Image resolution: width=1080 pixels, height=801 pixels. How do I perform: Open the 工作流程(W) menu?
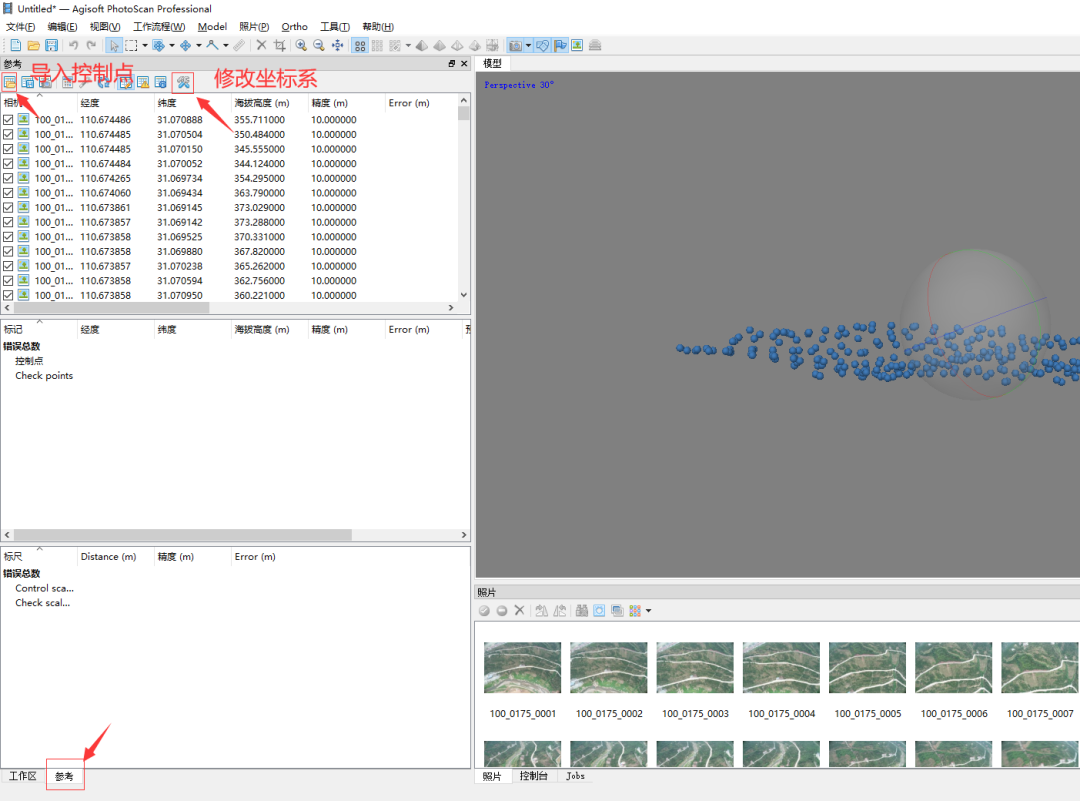[159, 26]
